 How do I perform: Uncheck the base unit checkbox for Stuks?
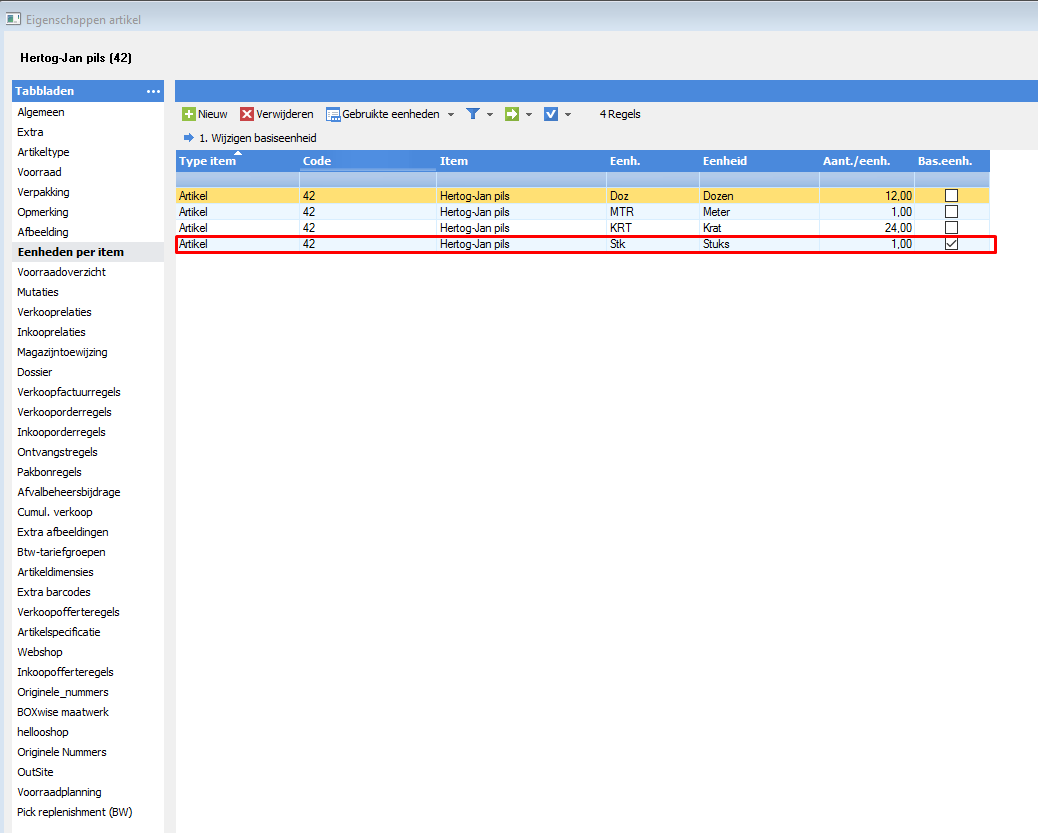coord(951,244)
